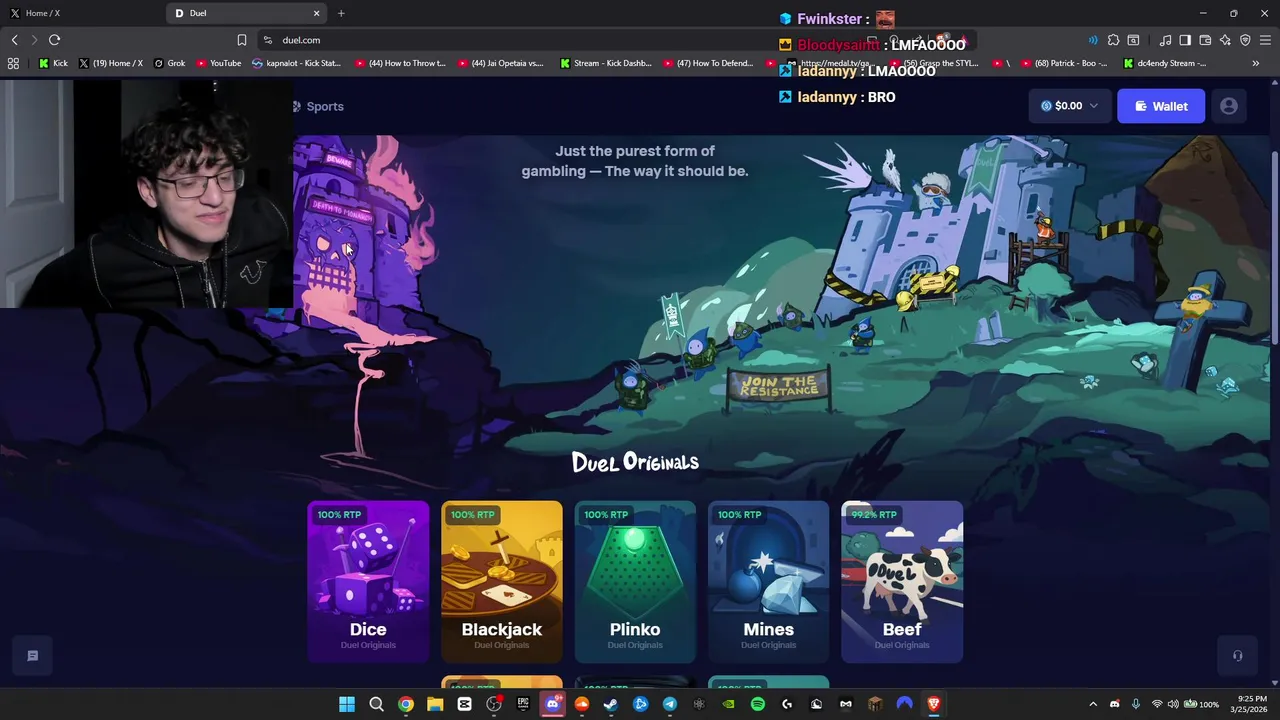Open the Beef game card
Image resolution: width=1280 pixels, height=720 pixels.
pyautogui.click(x=902, y=581)
